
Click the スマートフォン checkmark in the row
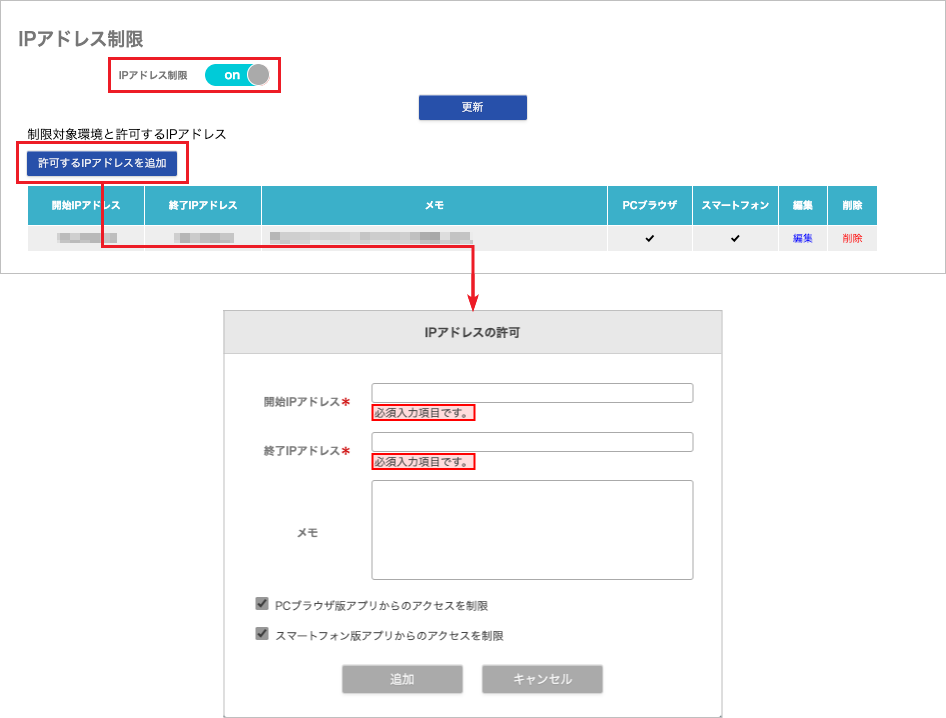pos(735,238)
